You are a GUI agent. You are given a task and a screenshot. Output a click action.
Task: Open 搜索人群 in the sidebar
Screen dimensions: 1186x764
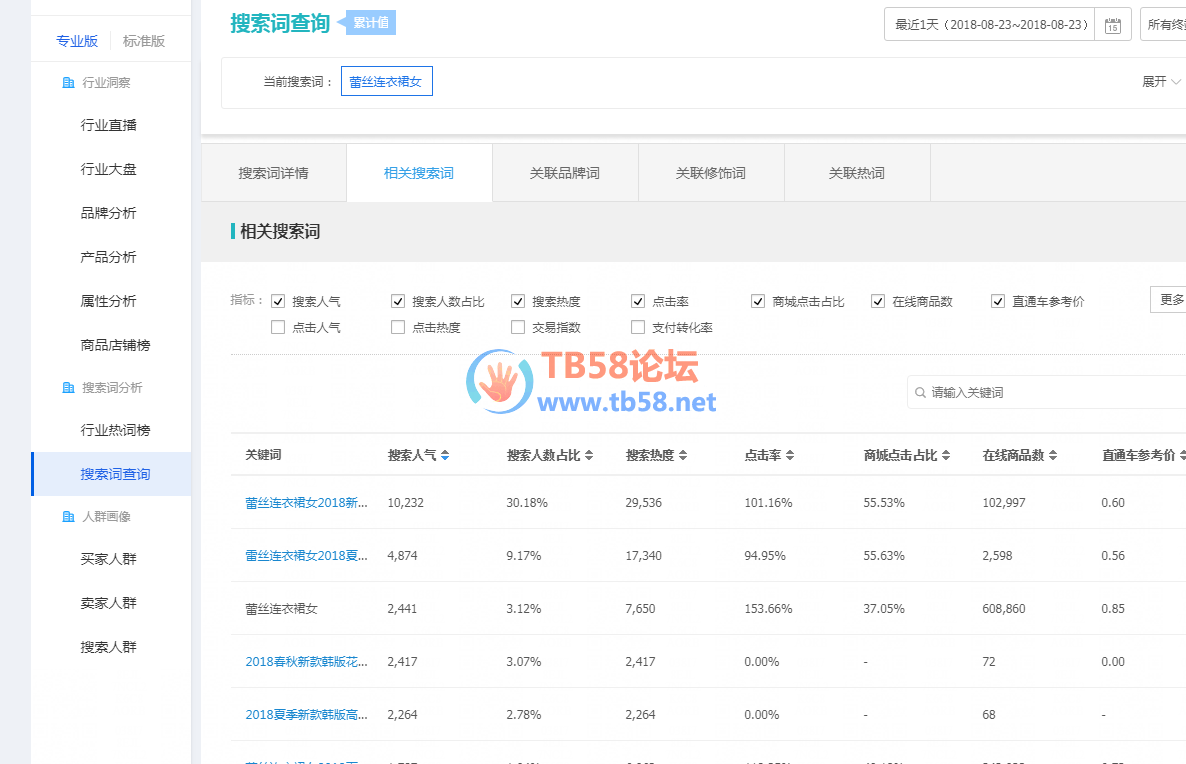[109, 647]
